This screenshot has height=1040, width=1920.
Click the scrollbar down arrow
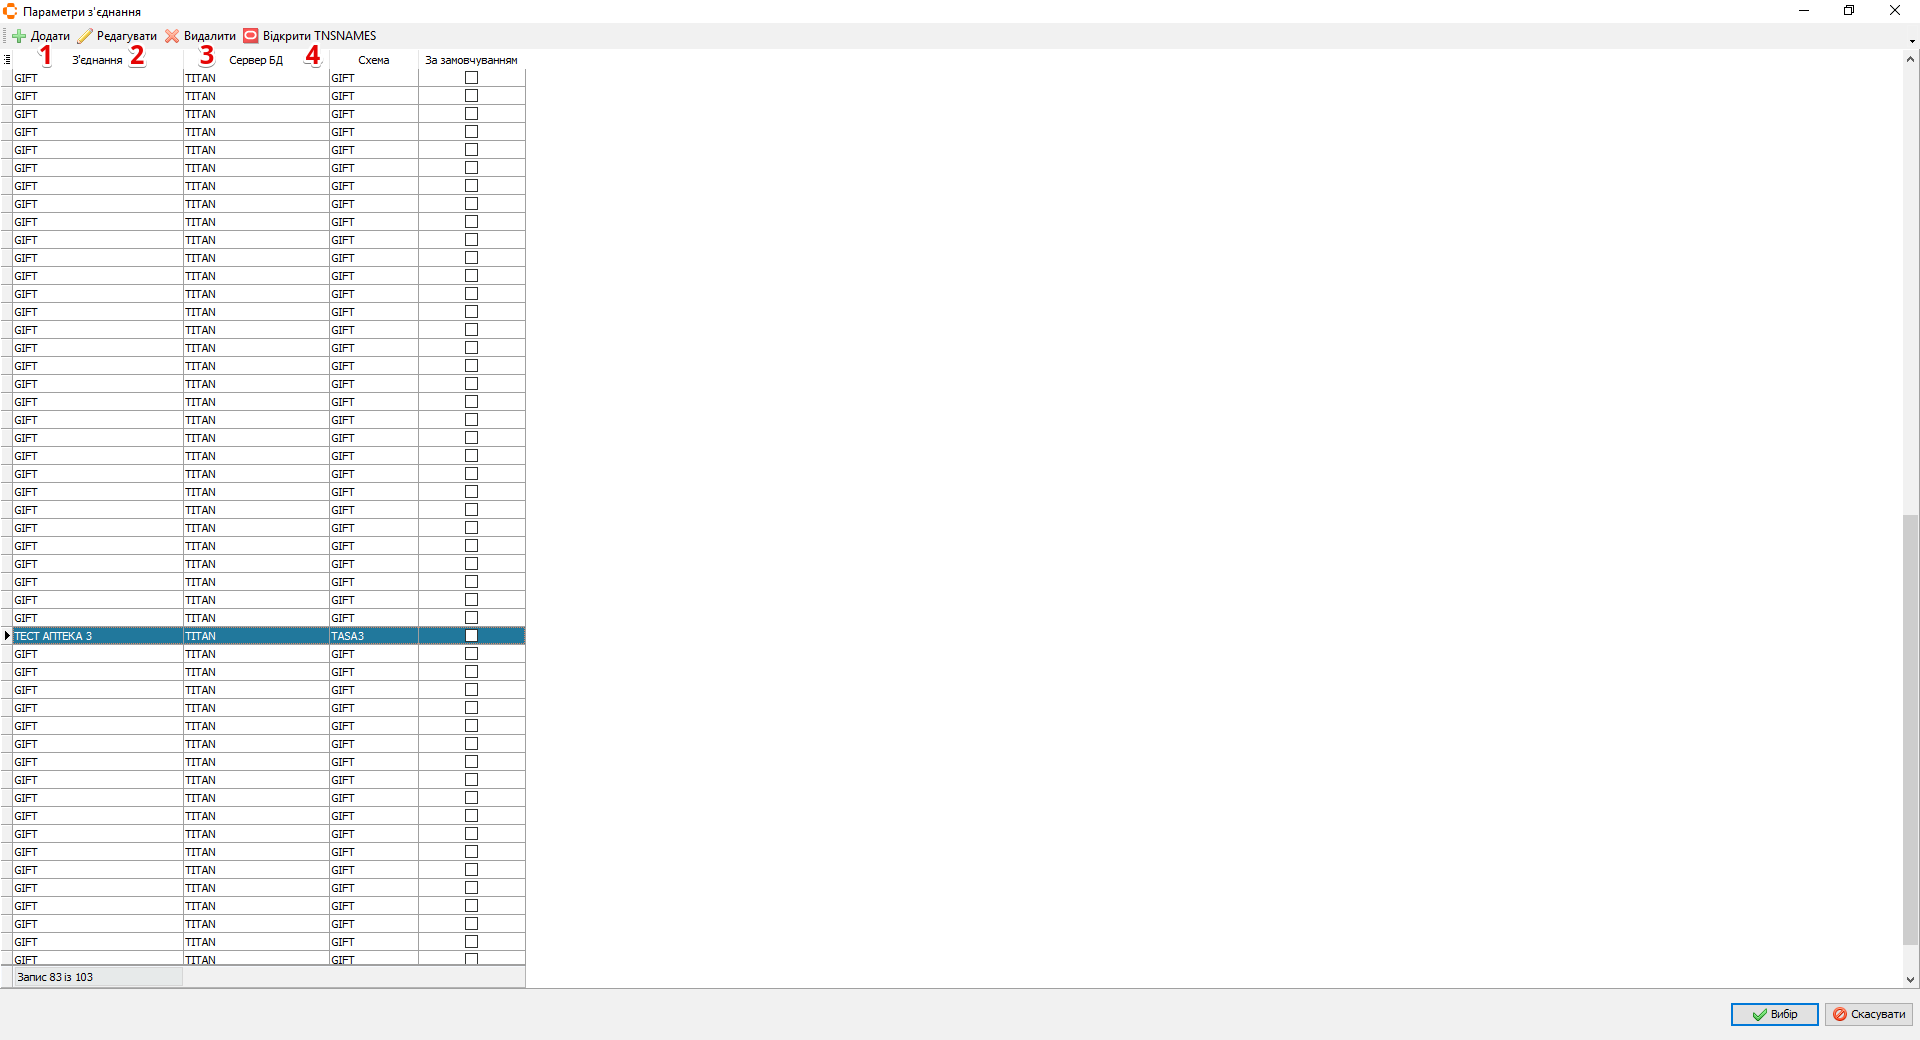pyautogui.click(x=1910, y=980)
